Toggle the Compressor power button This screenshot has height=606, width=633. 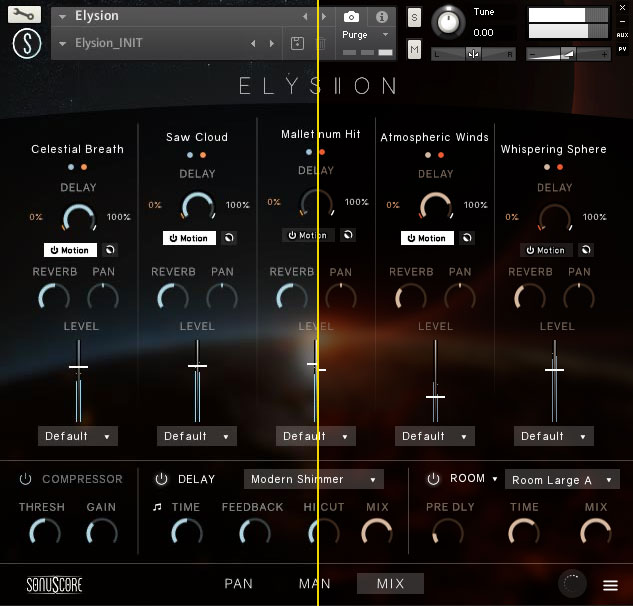[25, 479]
